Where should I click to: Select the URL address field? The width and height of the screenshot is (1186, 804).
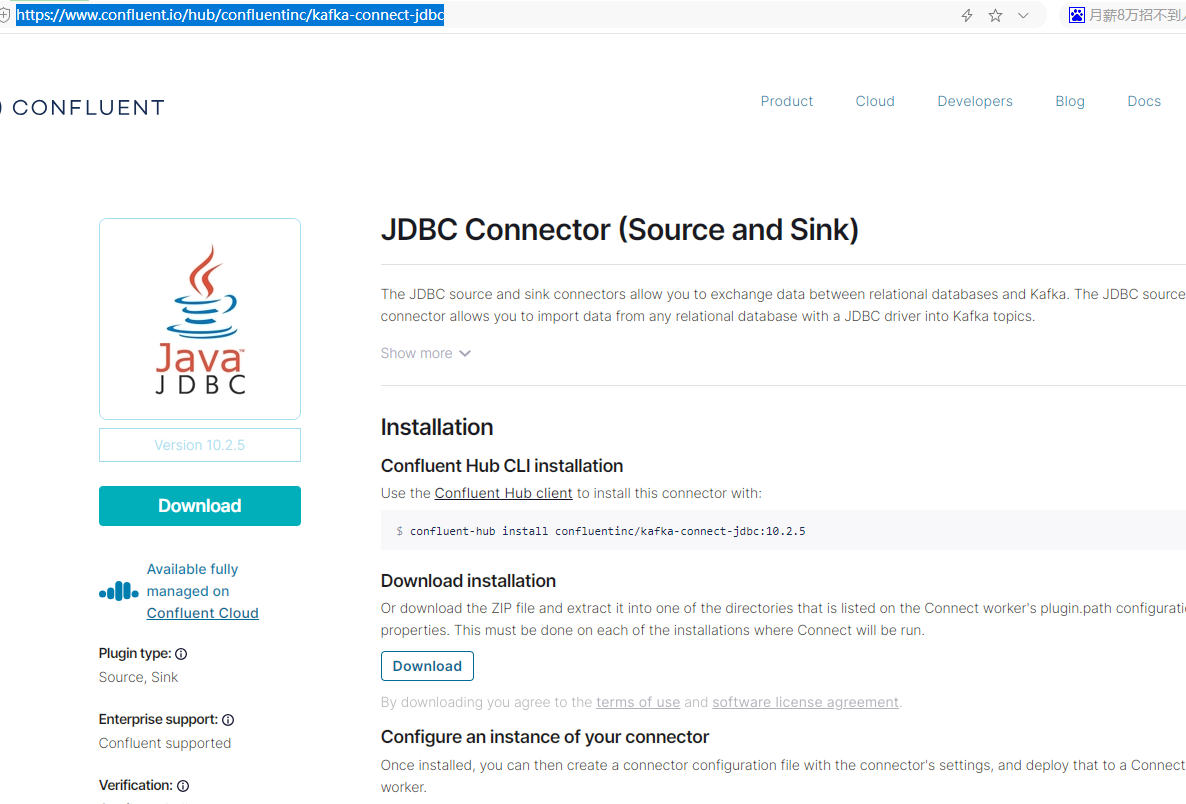click(230, 14)
